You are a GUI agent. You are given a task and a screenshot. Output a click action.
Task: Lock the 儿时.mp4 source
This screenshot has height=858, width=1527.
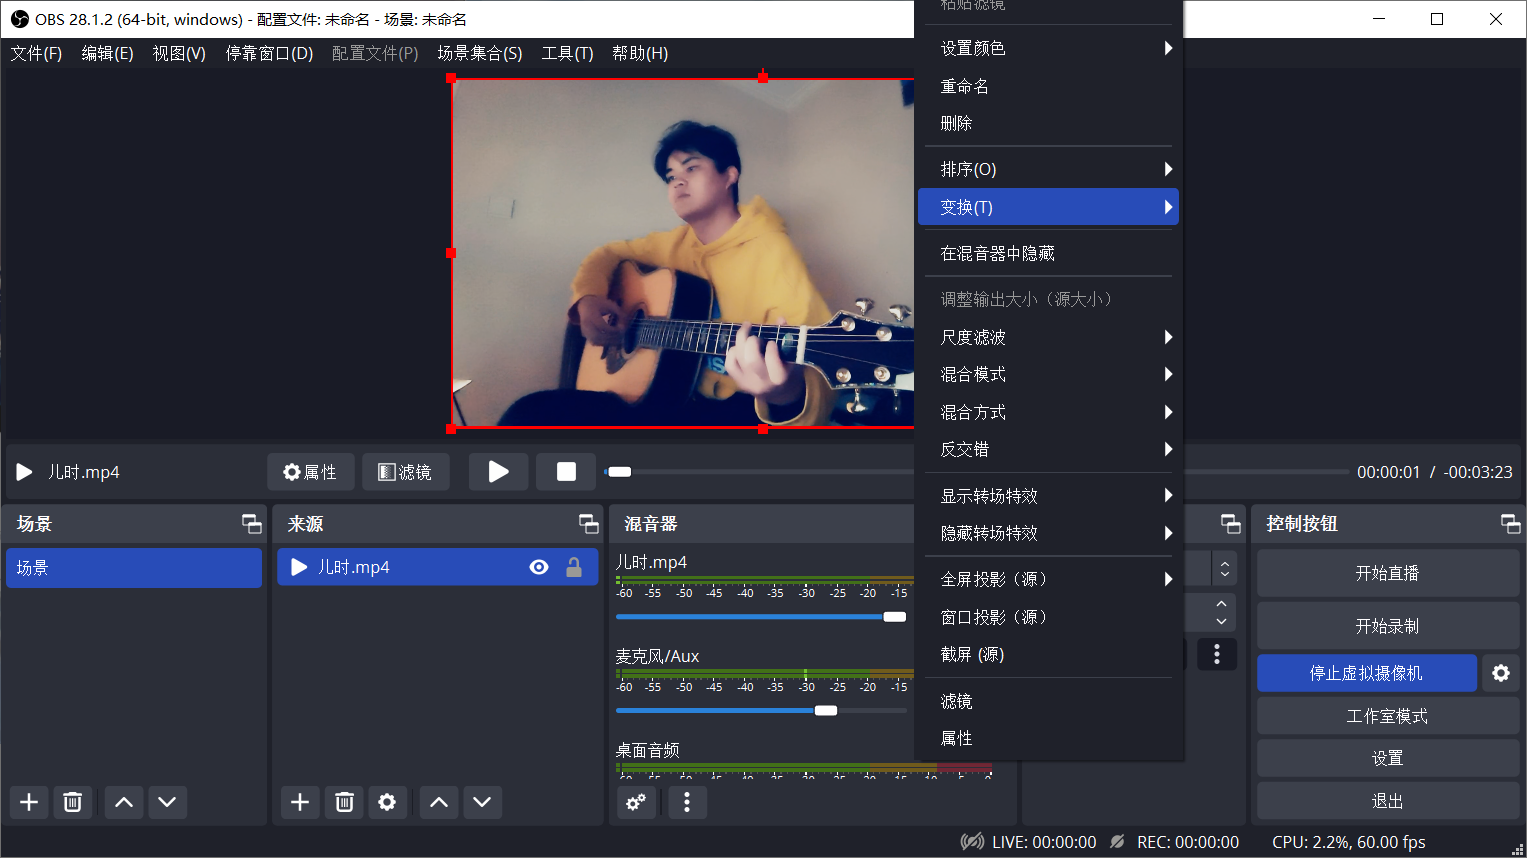pyautogui.click(x=574, y=567)
